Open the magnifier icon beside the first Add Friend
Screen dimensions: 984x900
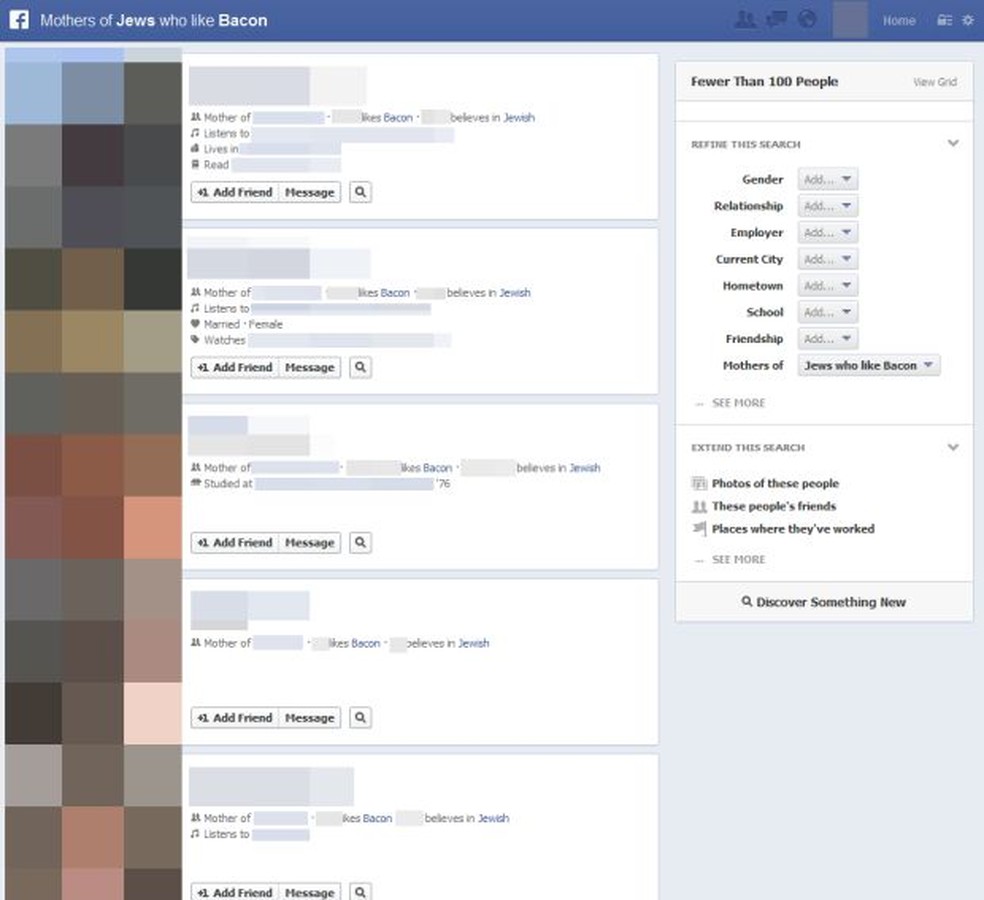[360, 191]
